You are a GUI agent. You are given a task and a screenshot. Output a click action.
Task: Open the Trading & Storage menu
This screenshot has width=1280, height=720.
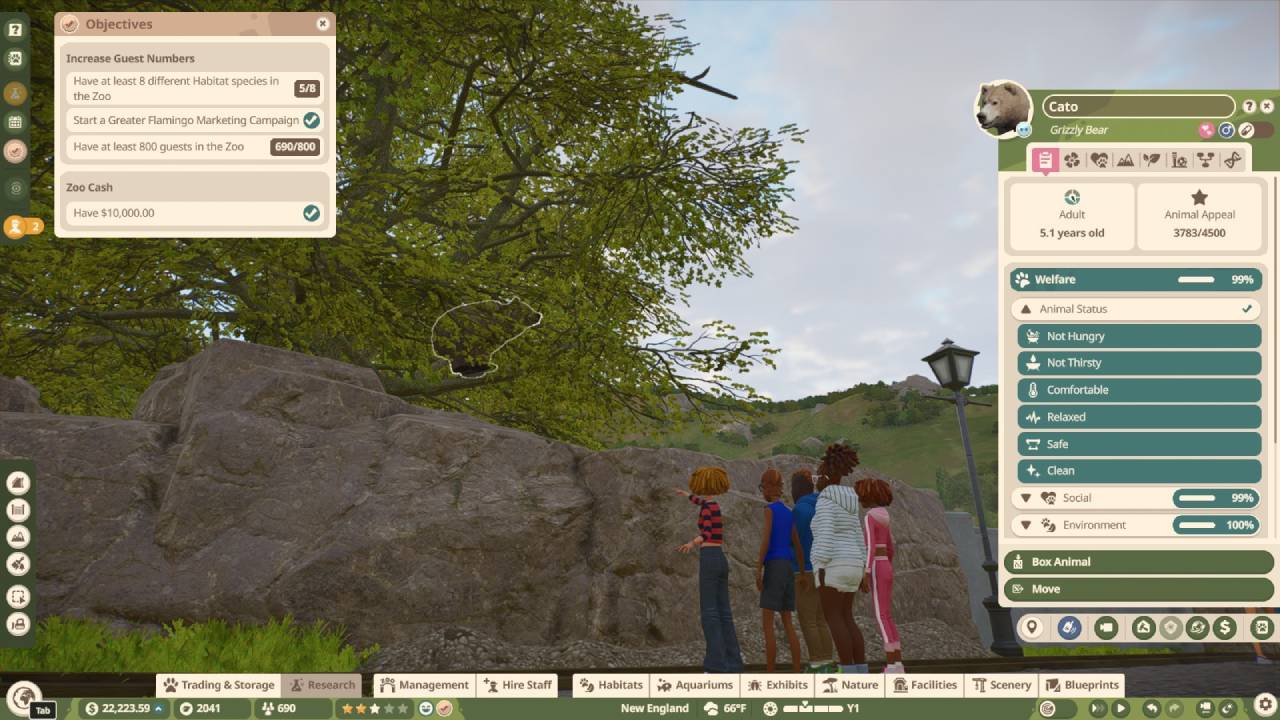218,685
